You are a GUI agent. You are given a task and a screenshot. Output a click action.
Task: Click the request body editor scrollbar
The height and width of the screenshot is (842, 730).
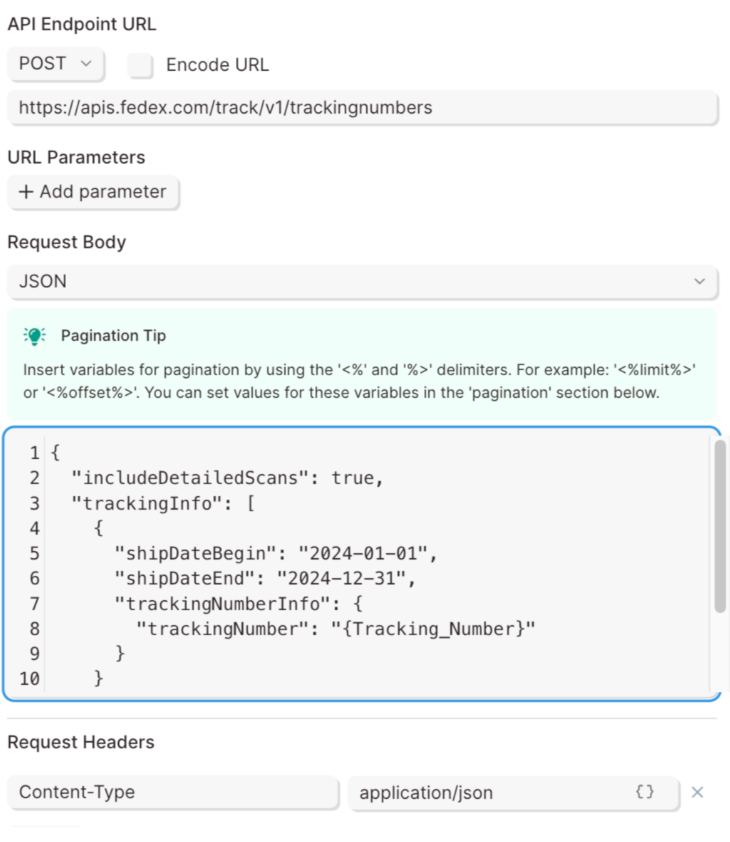click(x=720, y=526)
